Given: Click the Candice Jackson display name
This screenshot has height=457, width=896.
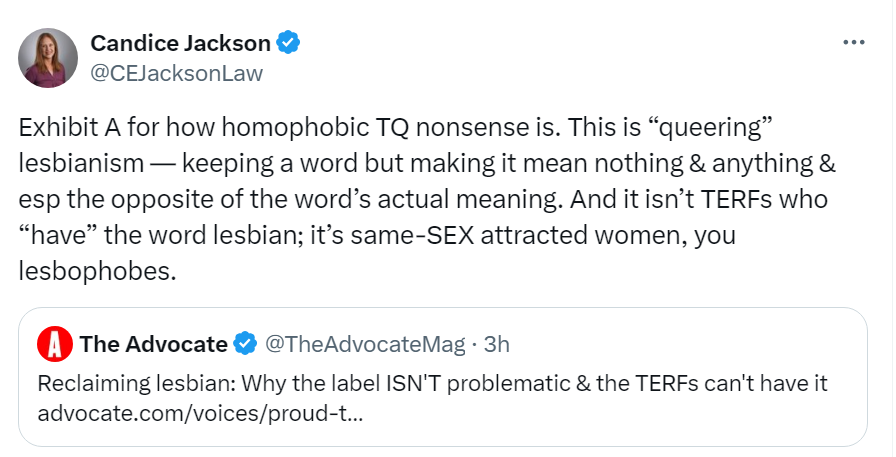Looking at the screenshot, I should pyautogui.click(x=180, y=43).
